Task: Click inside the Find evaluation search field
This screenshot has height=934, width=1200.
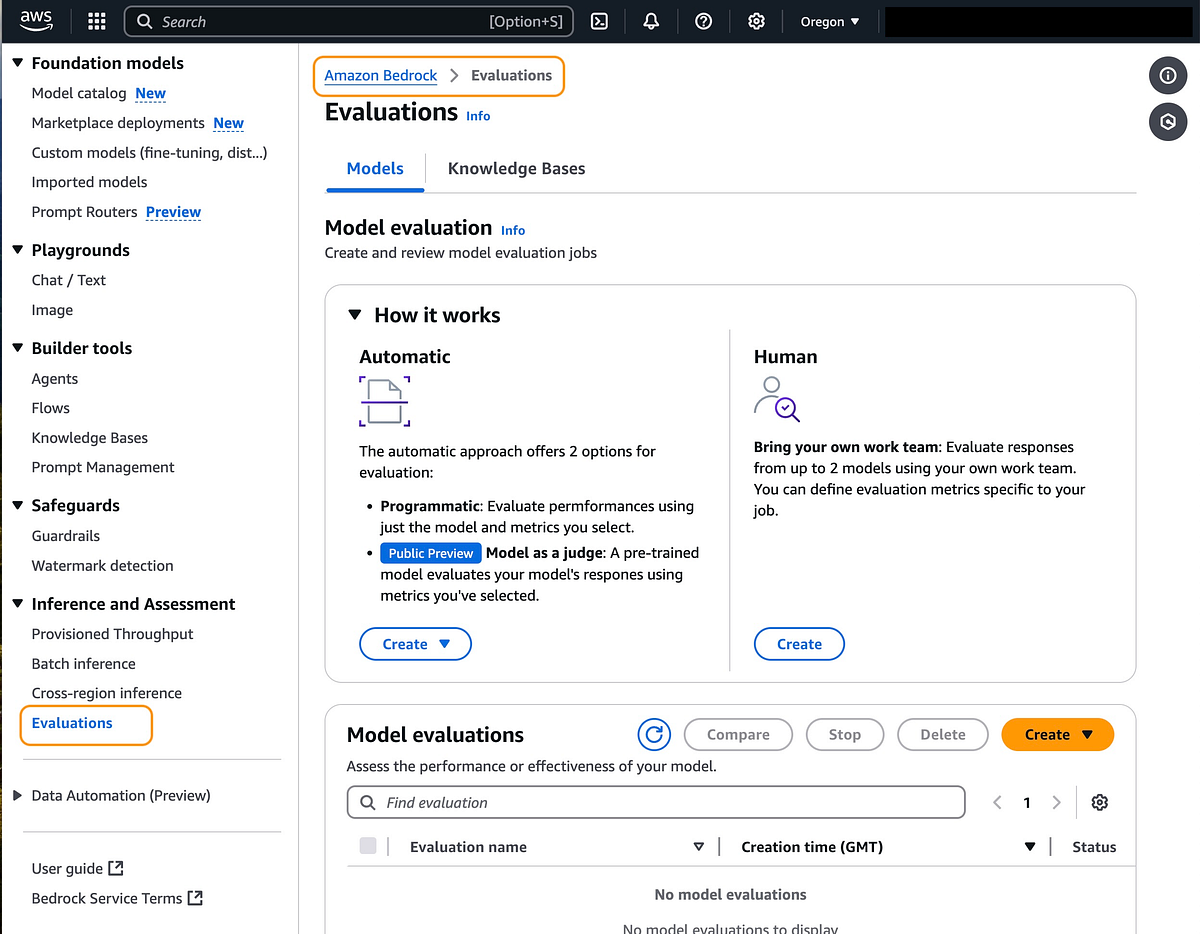Action: tap(655, 802)
